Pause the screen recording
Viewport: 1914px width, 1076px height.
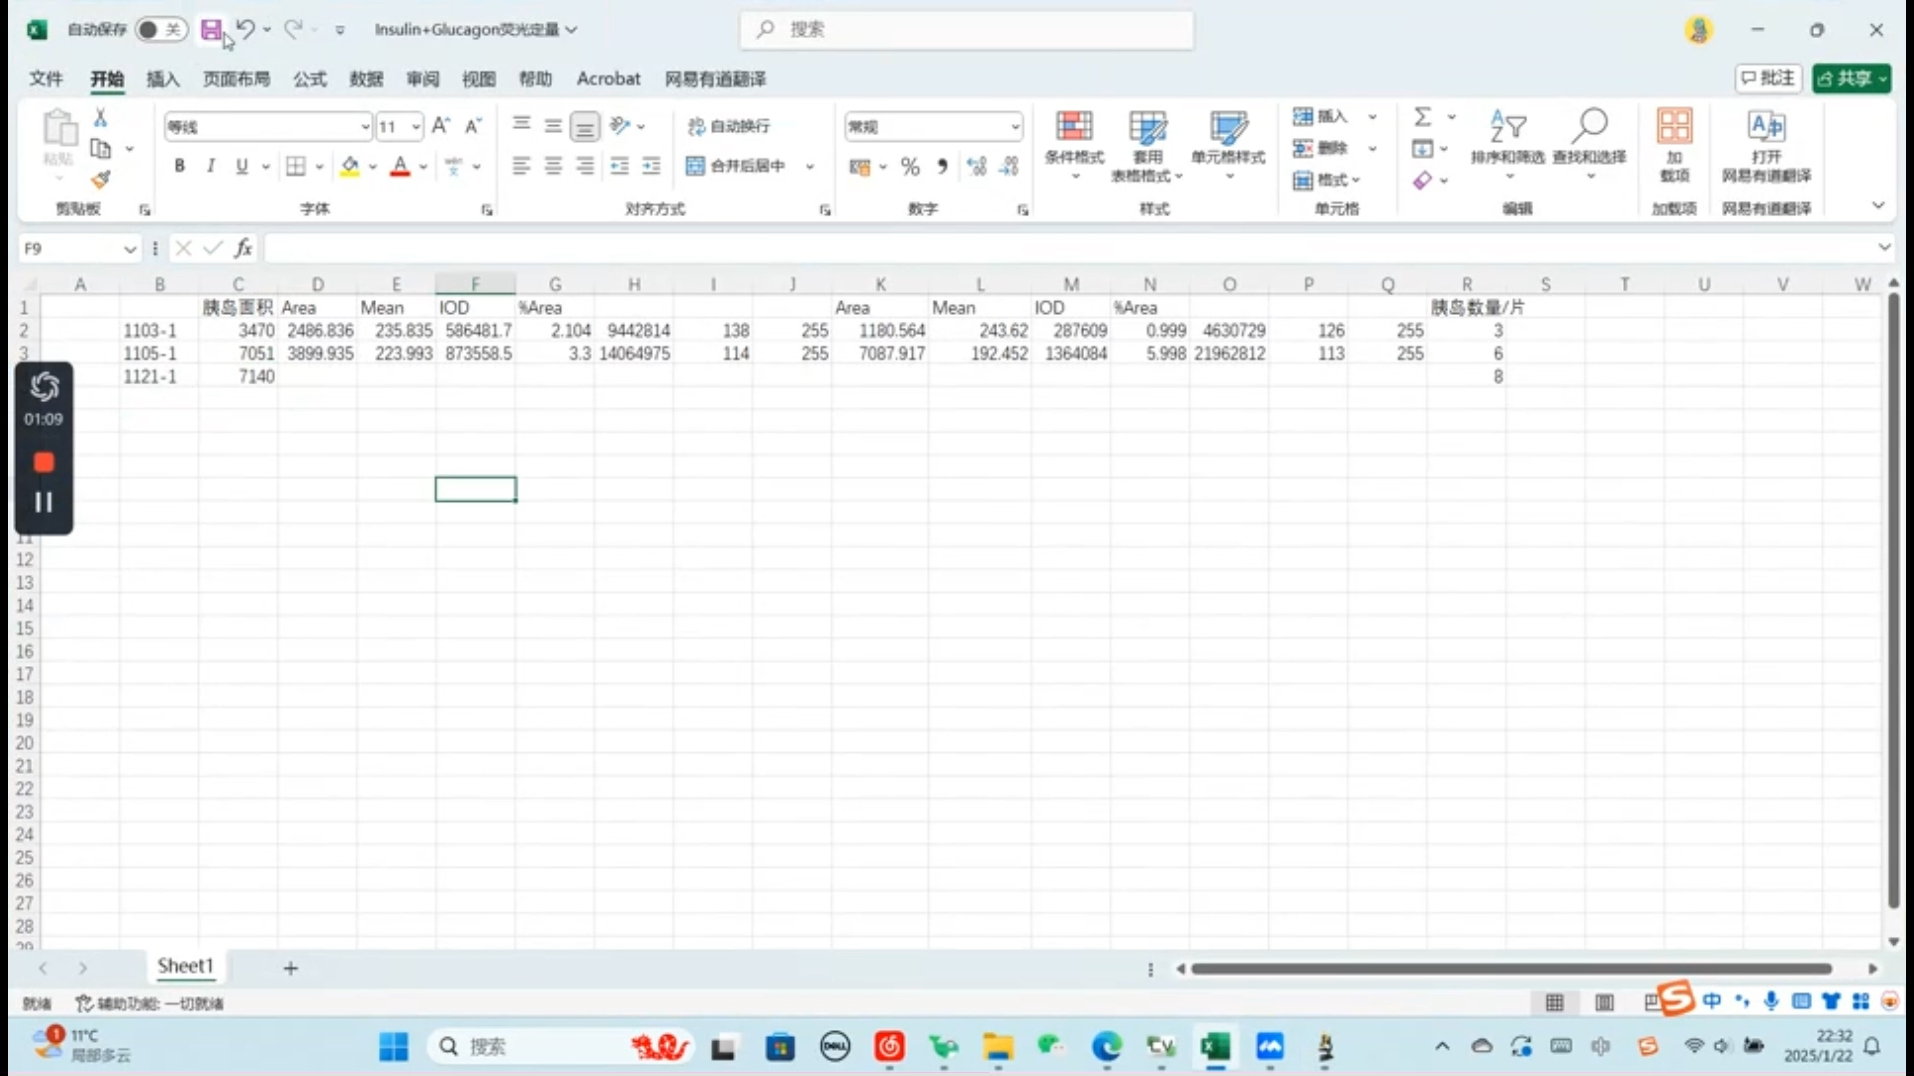coord(44,502)
